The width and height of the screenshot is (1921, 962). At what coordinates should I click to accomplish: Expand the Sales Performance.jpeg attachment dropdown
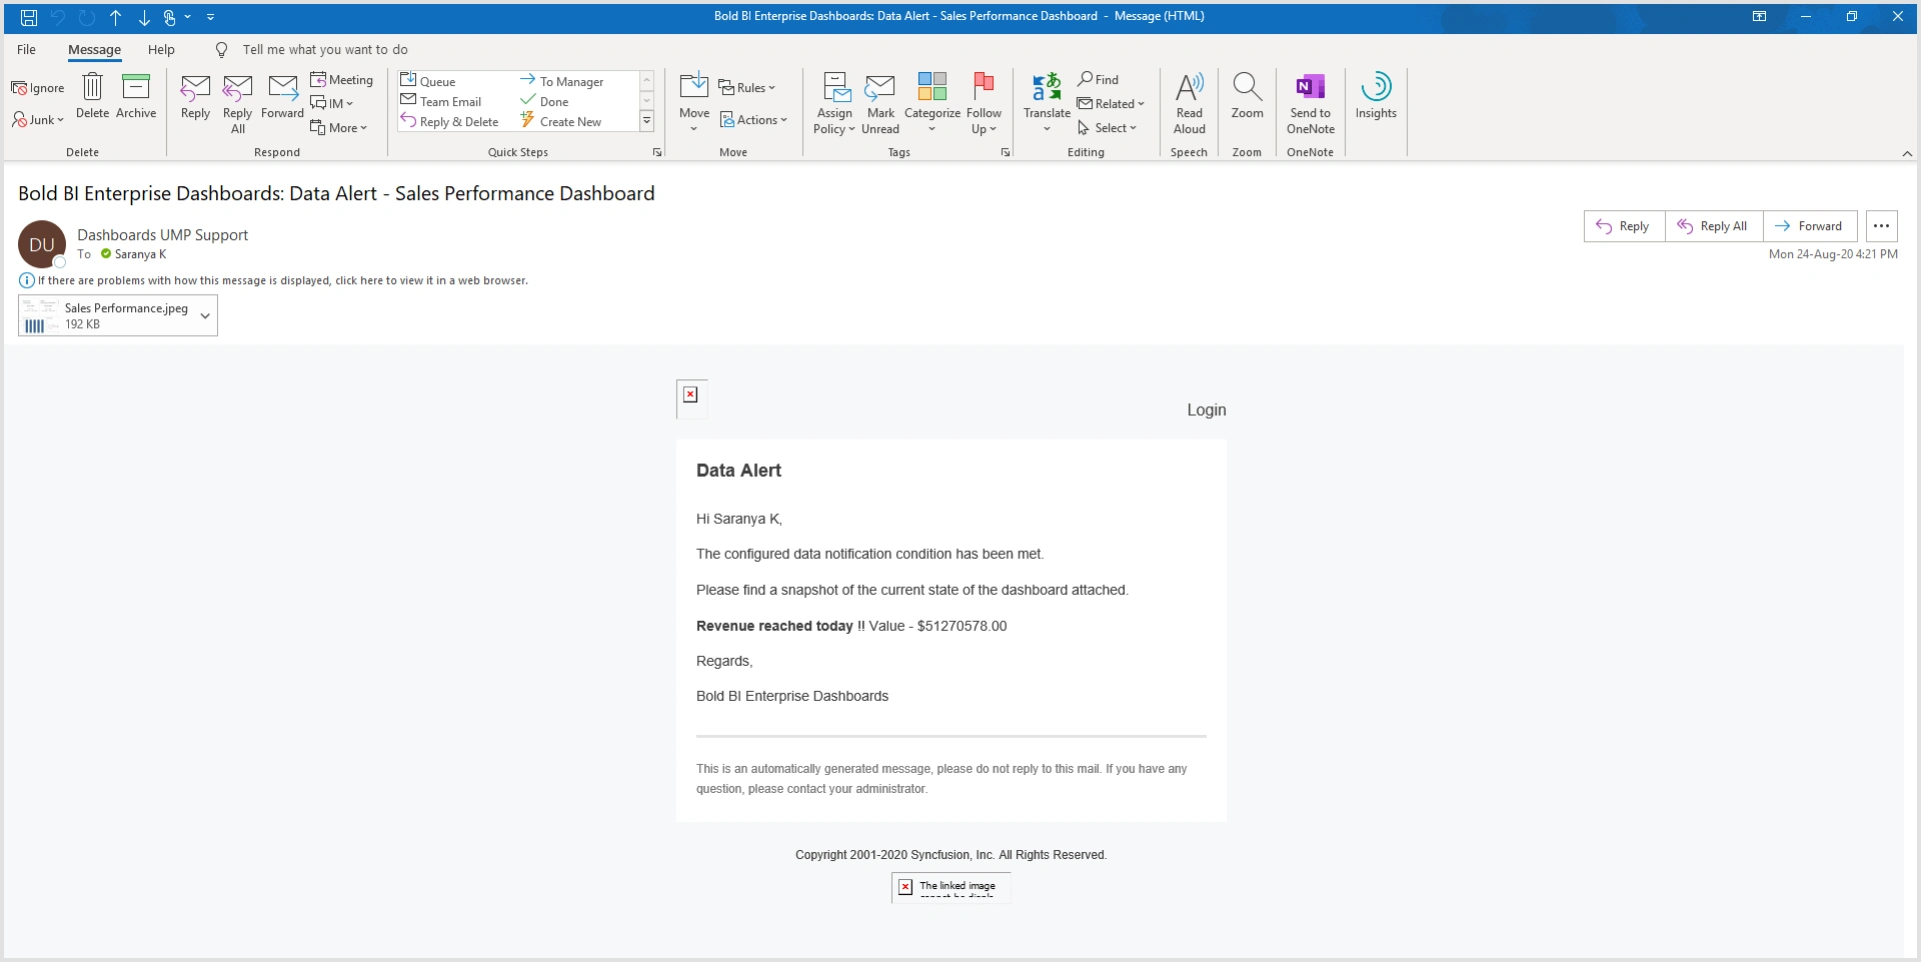(204, 315)
